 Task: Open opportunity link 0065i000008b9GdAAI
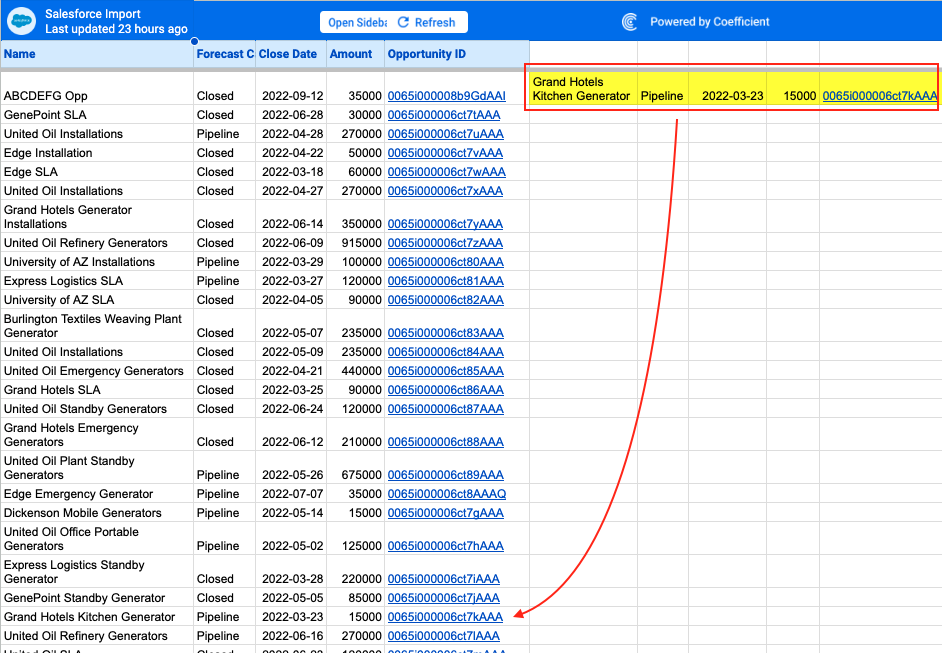446,96
